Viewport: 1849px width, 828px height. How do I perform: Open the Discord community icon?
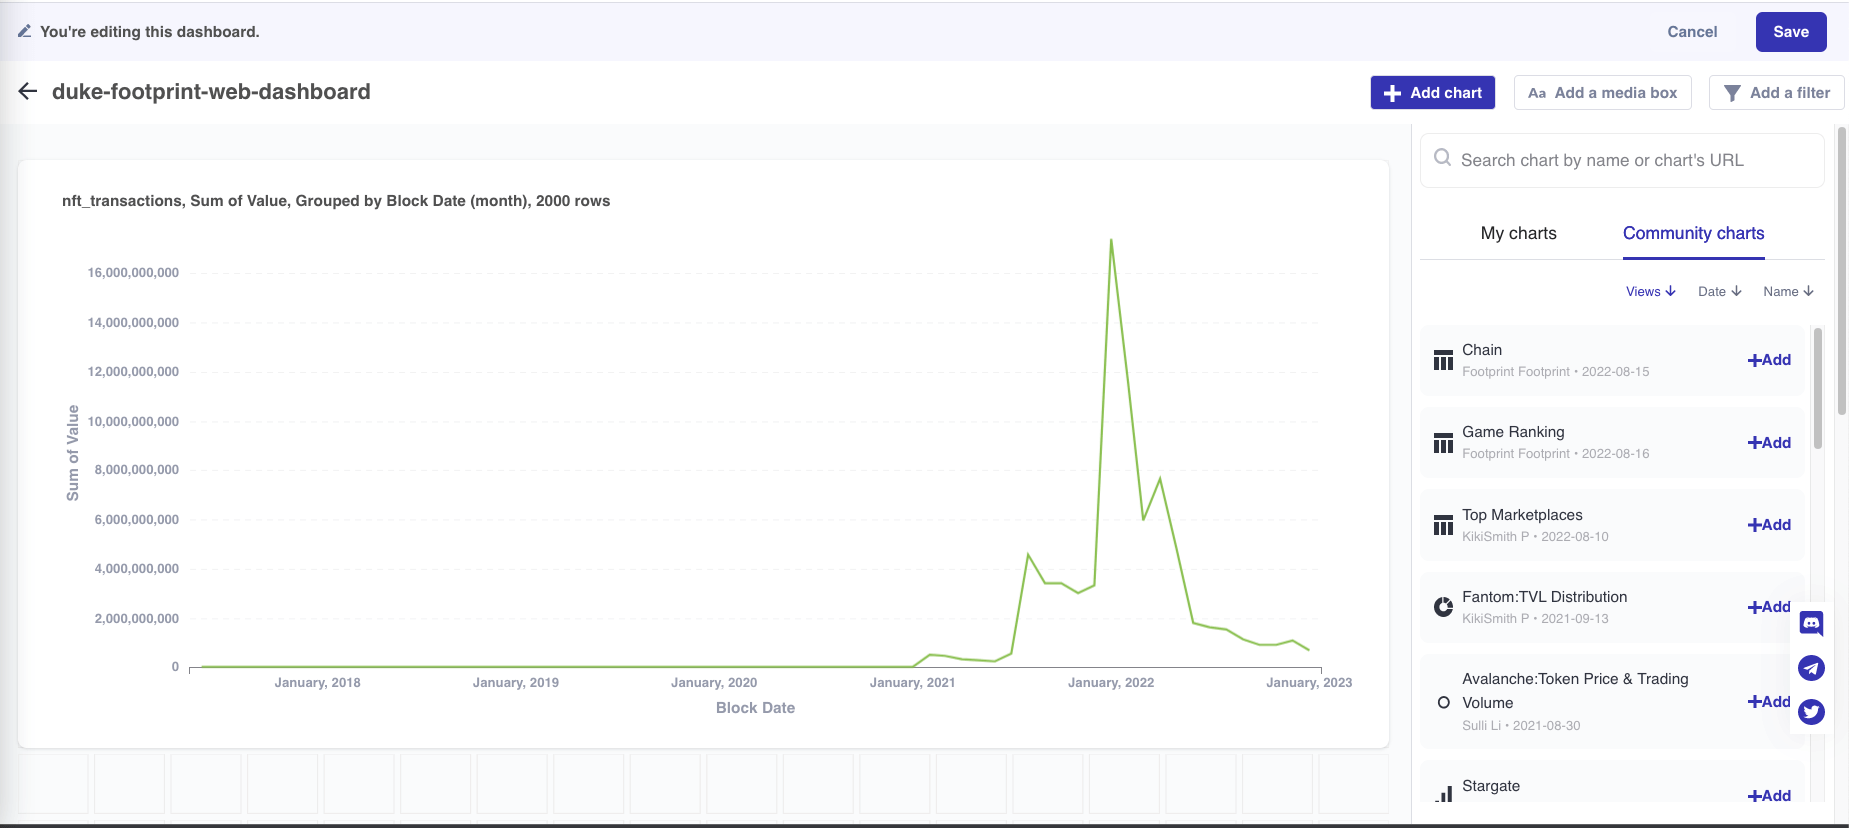tap(1811, 624)
